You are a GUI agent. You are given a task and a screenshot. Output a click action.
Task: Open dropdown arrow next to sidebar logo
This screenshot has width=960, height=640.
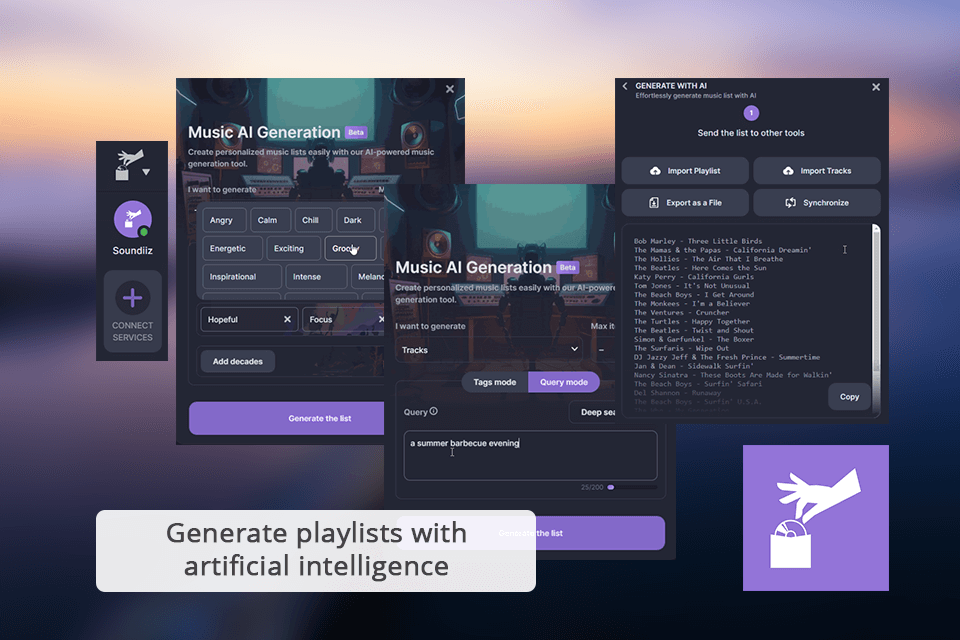(x=146, y=172)
